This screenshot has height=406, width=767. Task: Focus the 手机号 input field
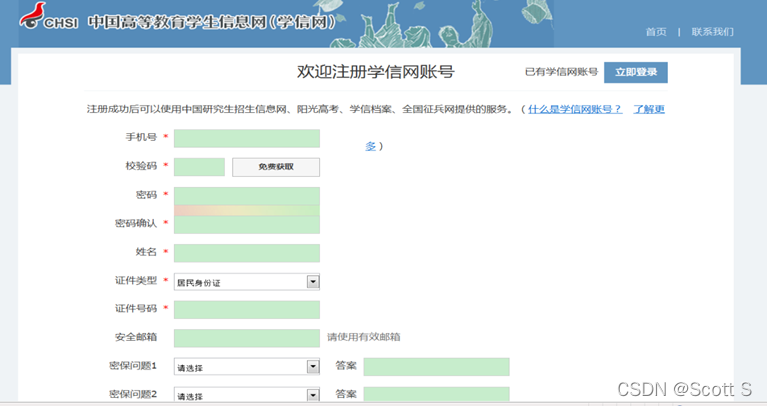[247, 138]
